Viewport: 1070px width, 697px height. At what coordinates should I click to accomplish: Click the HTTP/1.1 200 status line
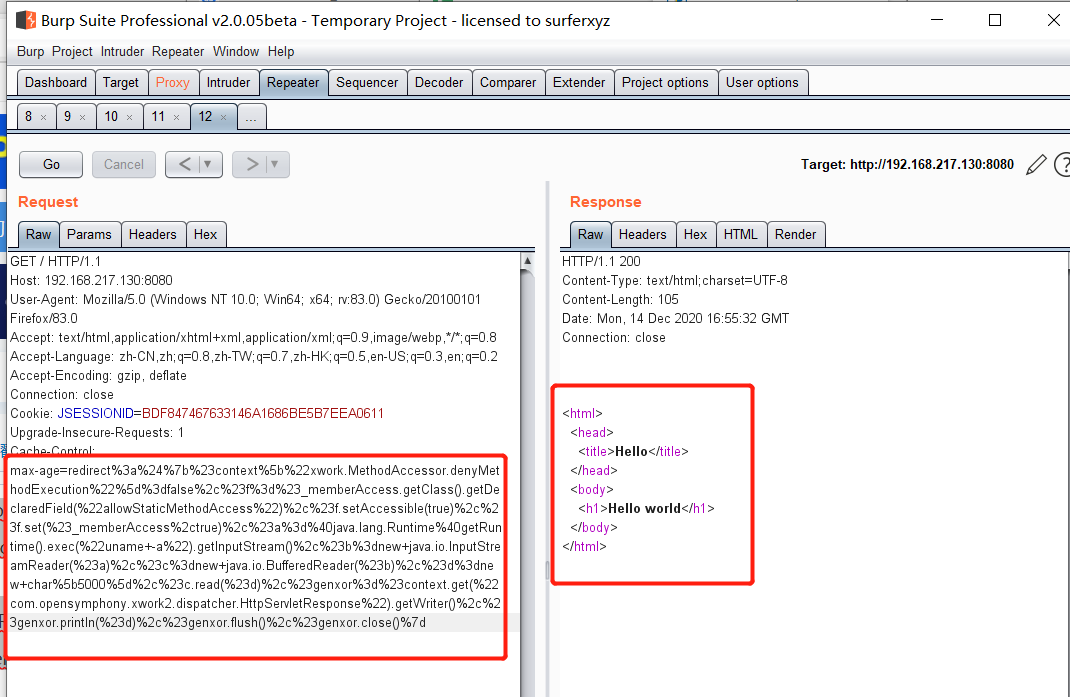tap(601, 261)
